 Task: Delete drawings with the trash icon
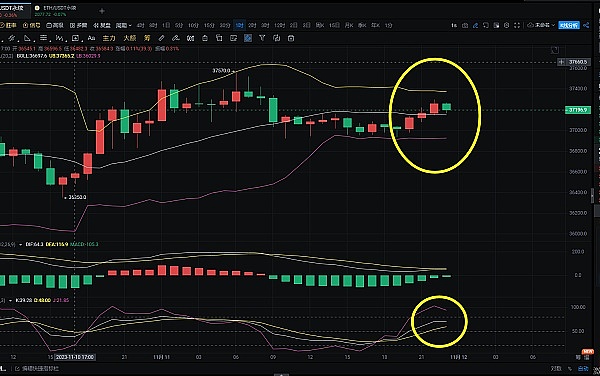(291, 38)
